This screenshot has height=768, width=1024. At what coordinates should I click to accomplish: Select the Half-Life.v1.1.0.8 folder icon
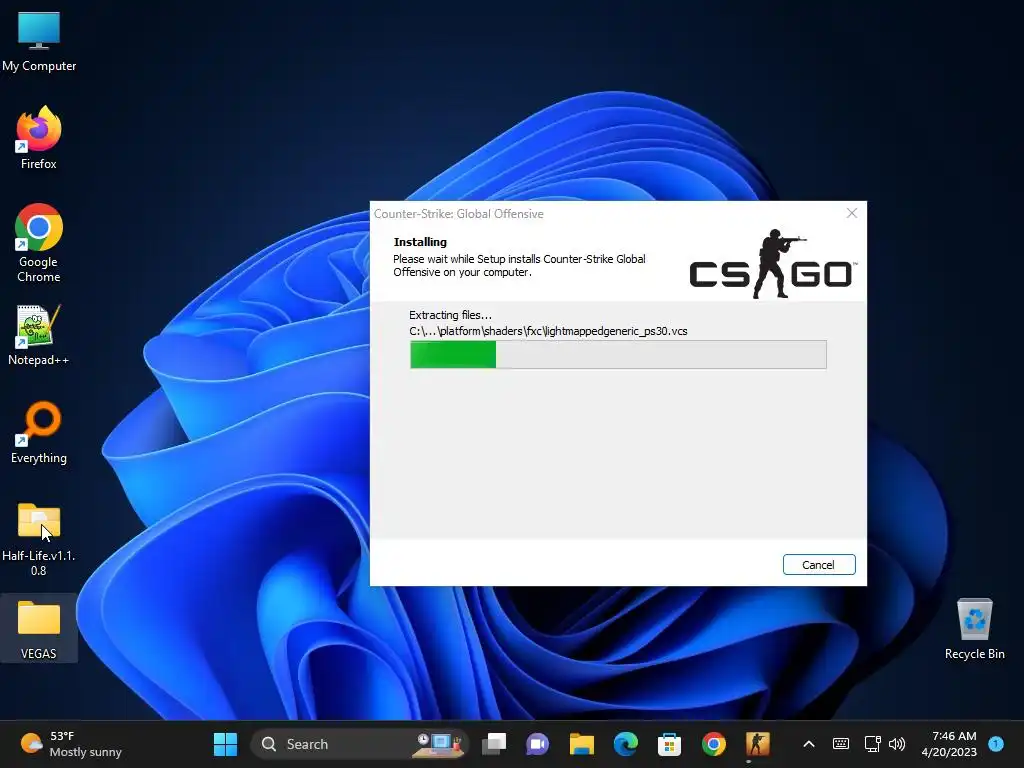[x=39, y=539]
